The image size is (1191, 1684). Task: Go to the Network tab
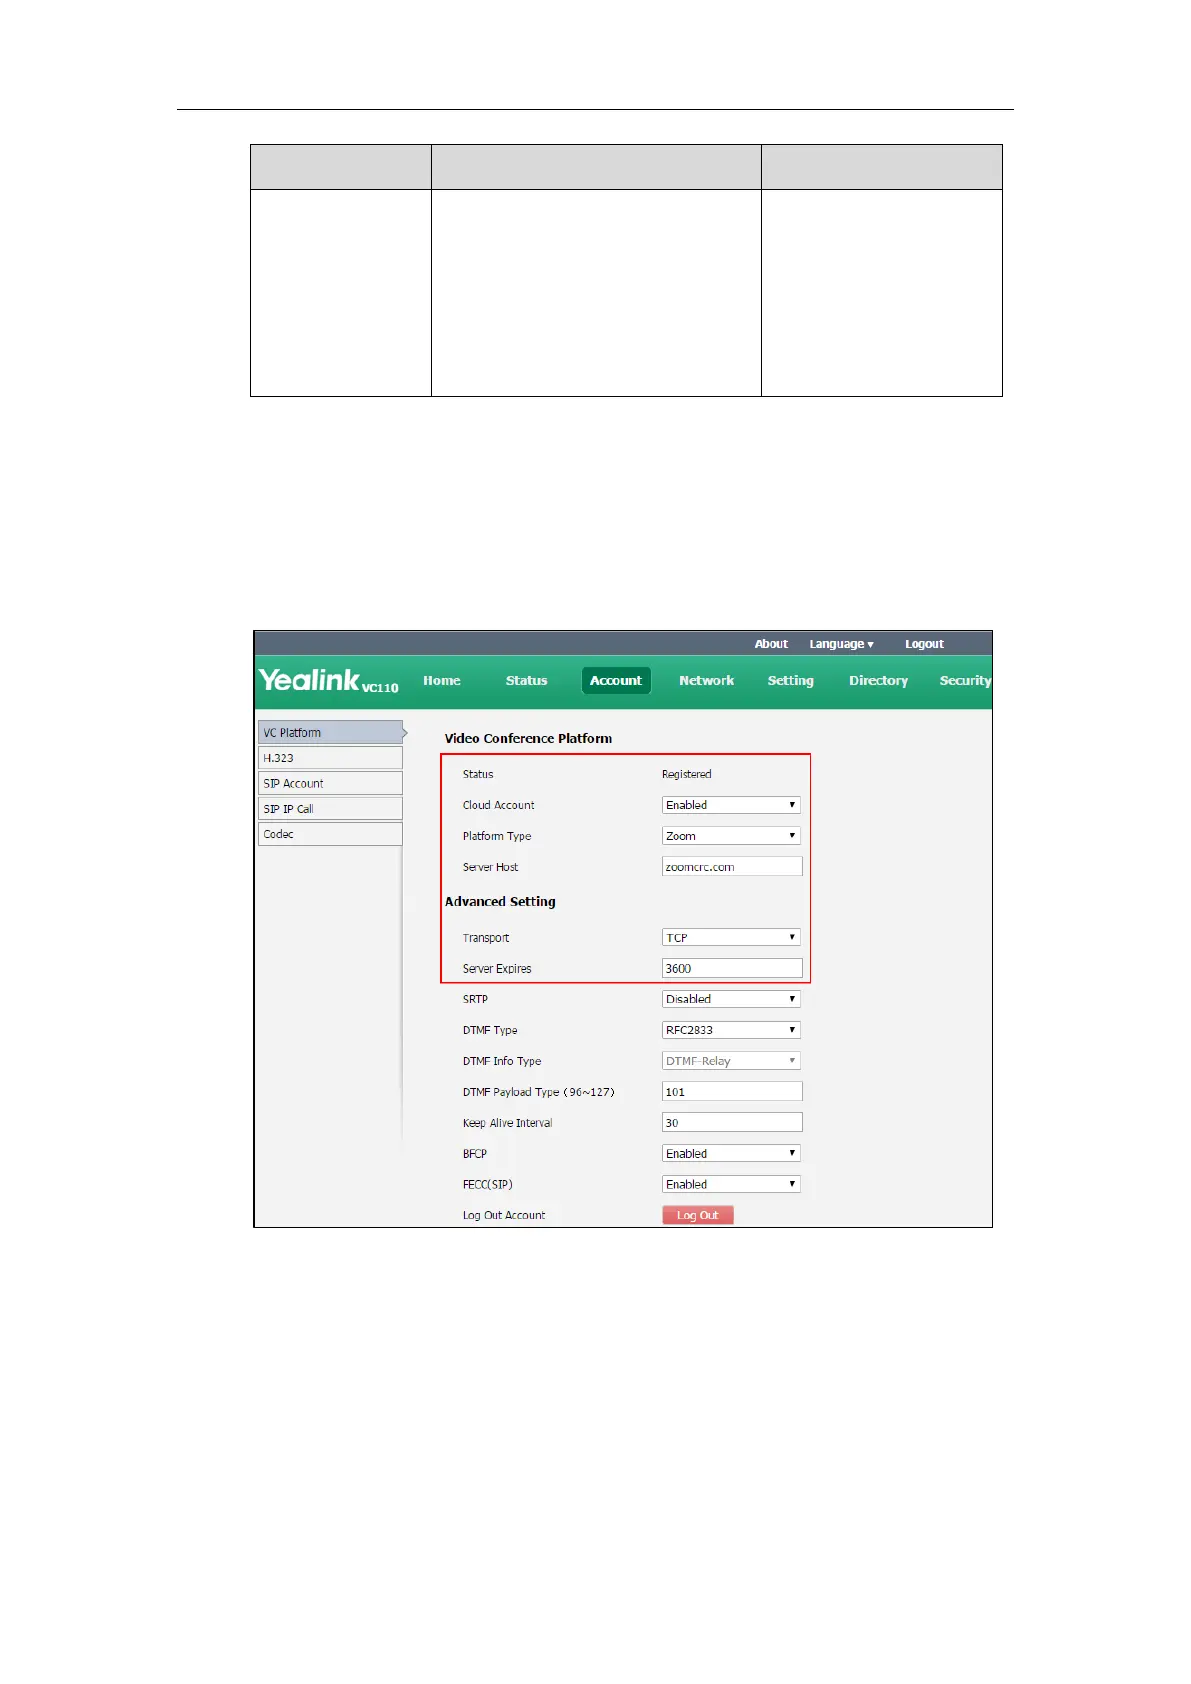click(706, 681)
